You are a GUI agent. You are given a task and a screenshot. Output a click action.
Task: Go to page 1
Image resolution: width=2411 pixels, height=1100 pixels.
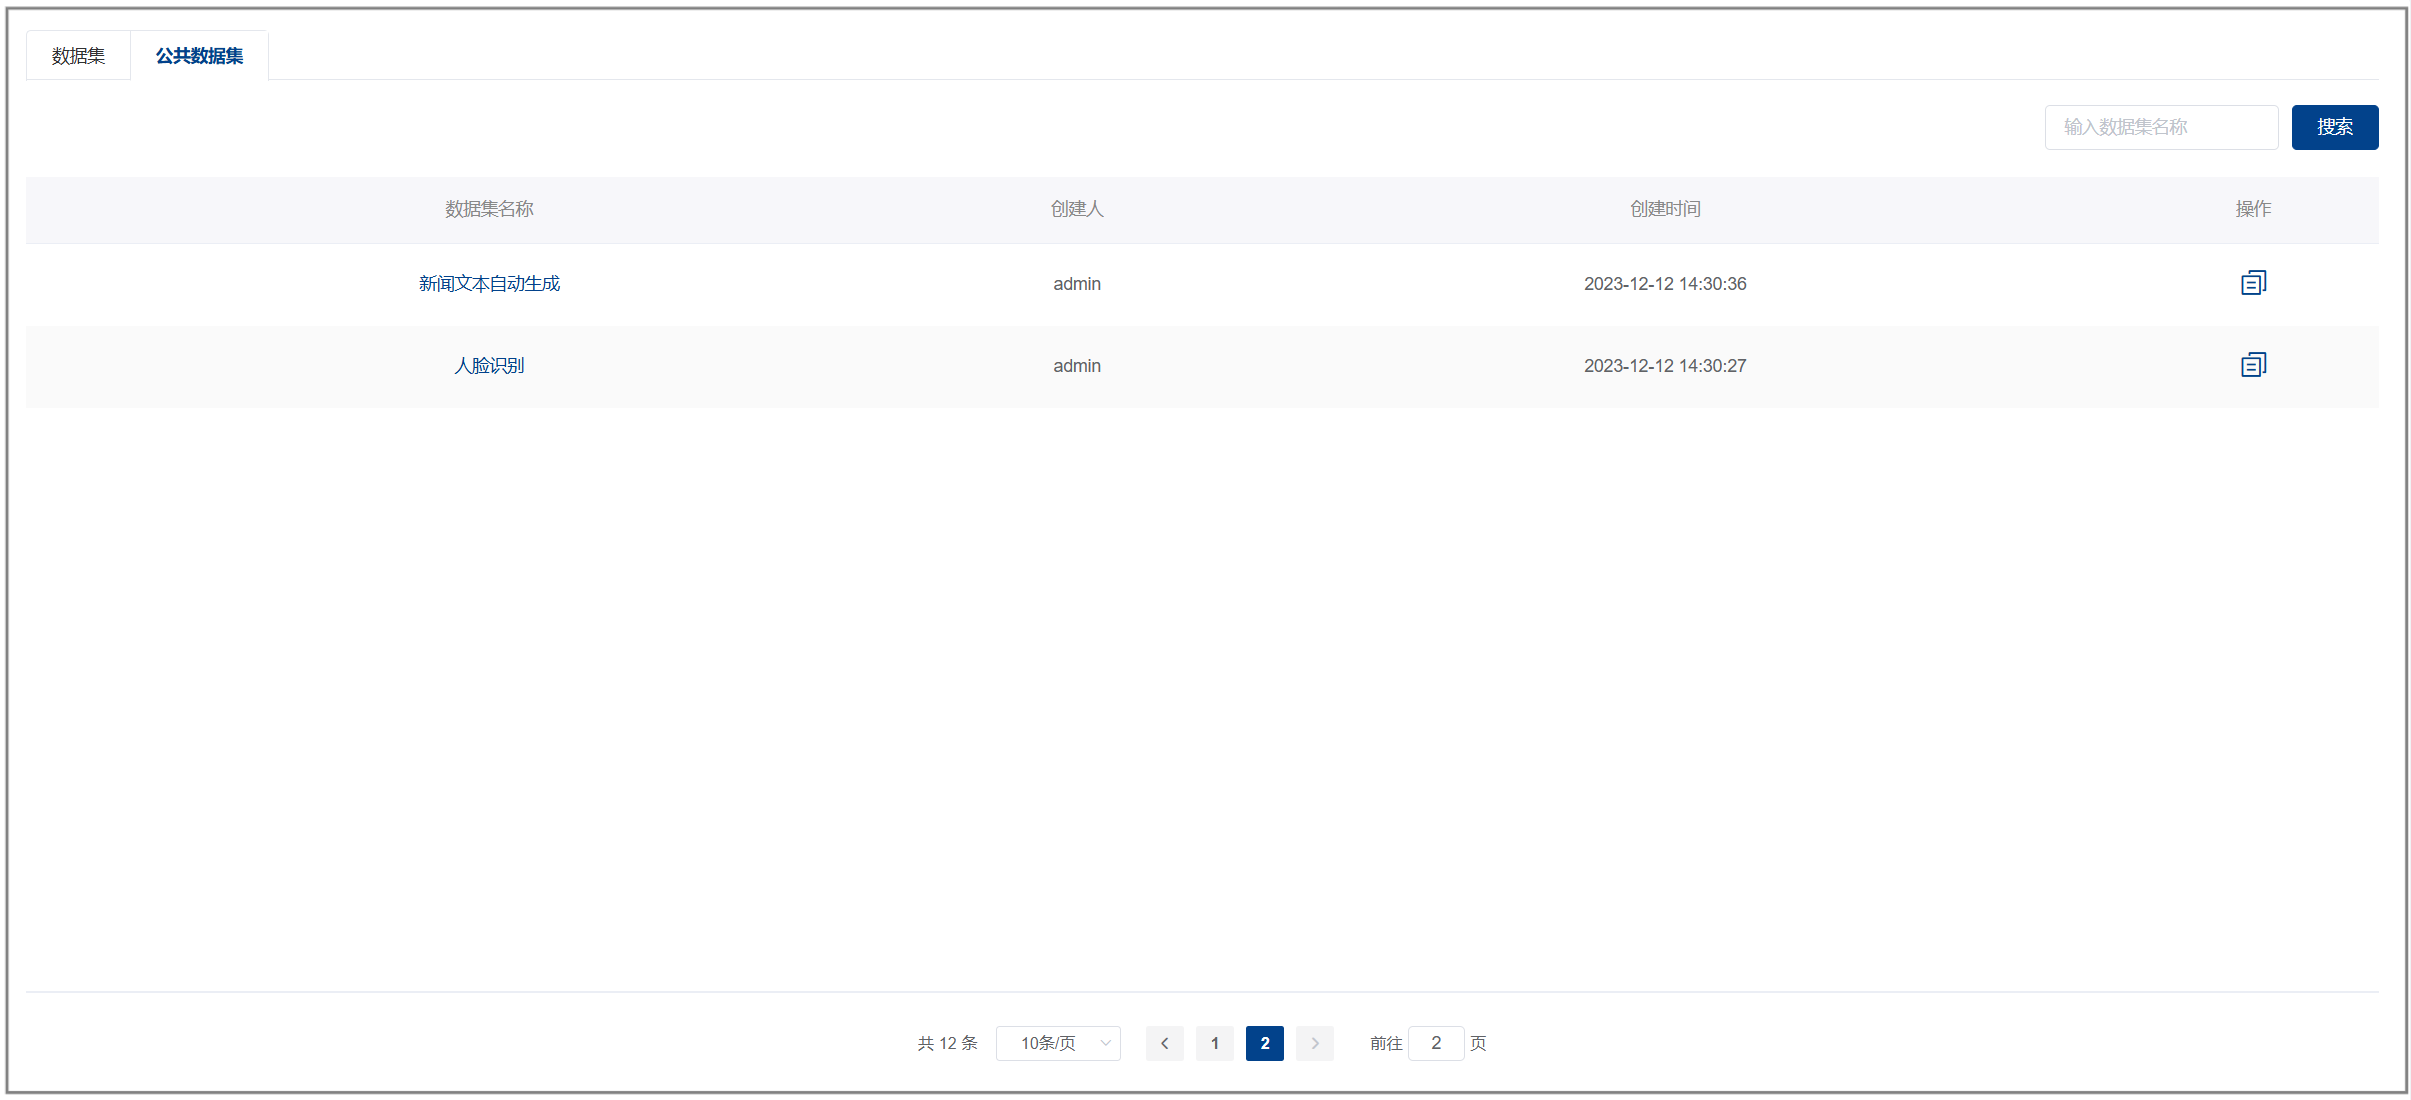(x=1214, y=1043)
